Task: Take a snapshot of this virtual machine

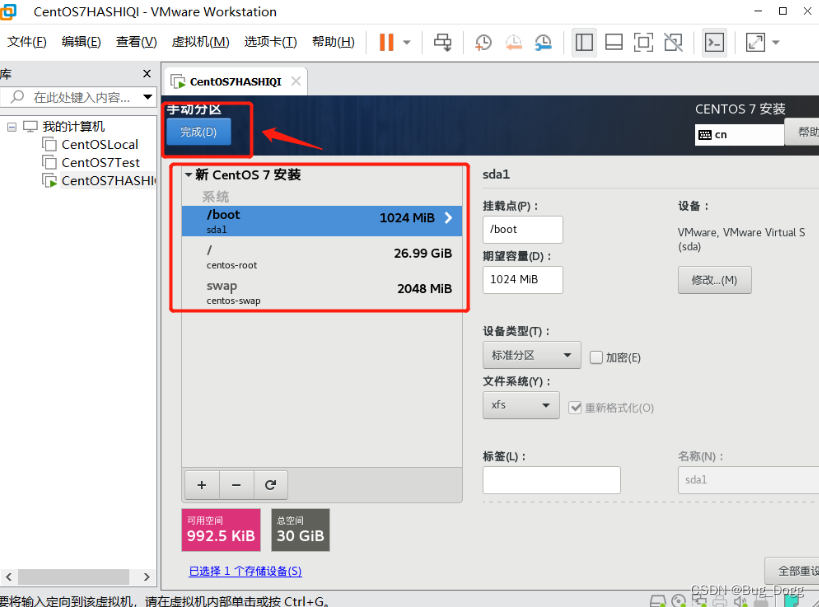Action: point(483,42)
